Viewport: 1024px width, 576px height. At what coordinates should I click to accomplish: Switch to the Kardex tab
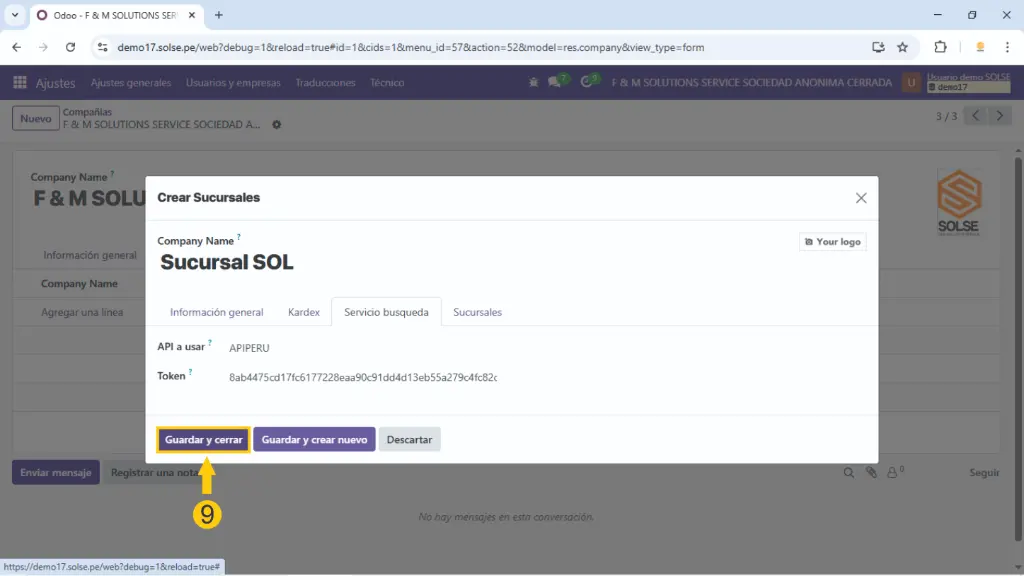(x=303, y=312)
